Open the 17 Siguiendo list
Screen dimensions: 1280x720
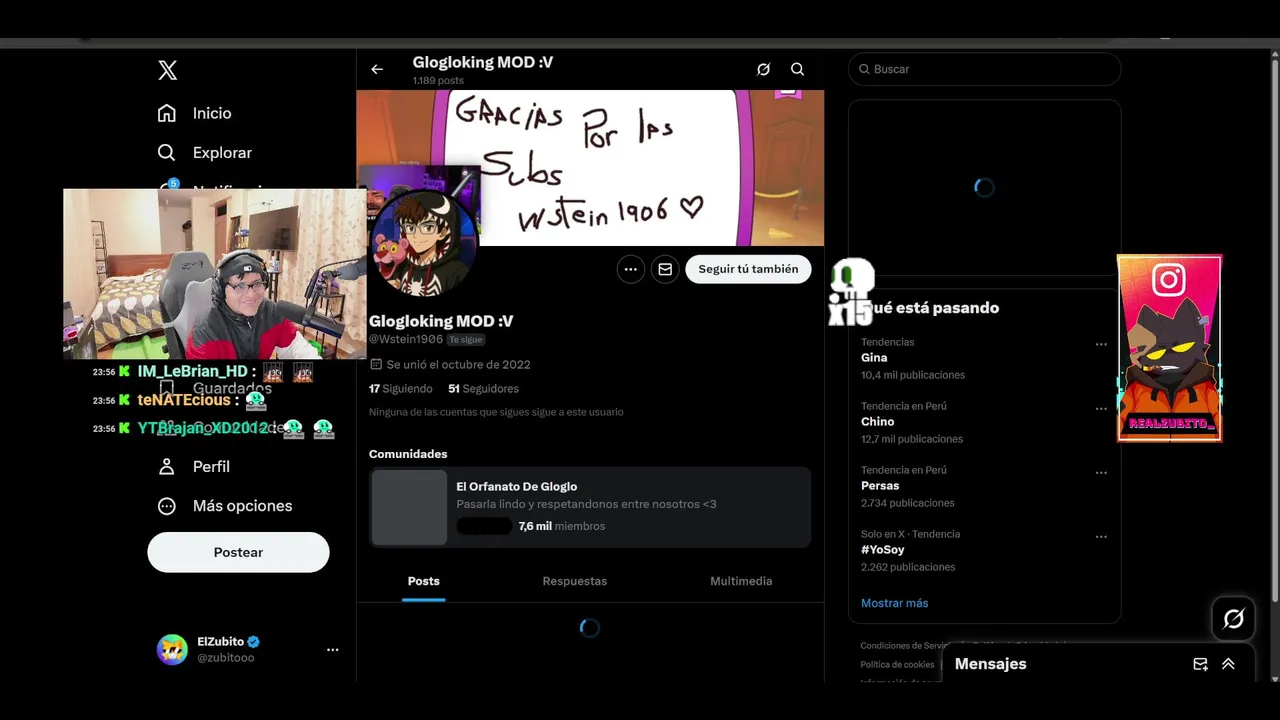(x=401, y=388)
